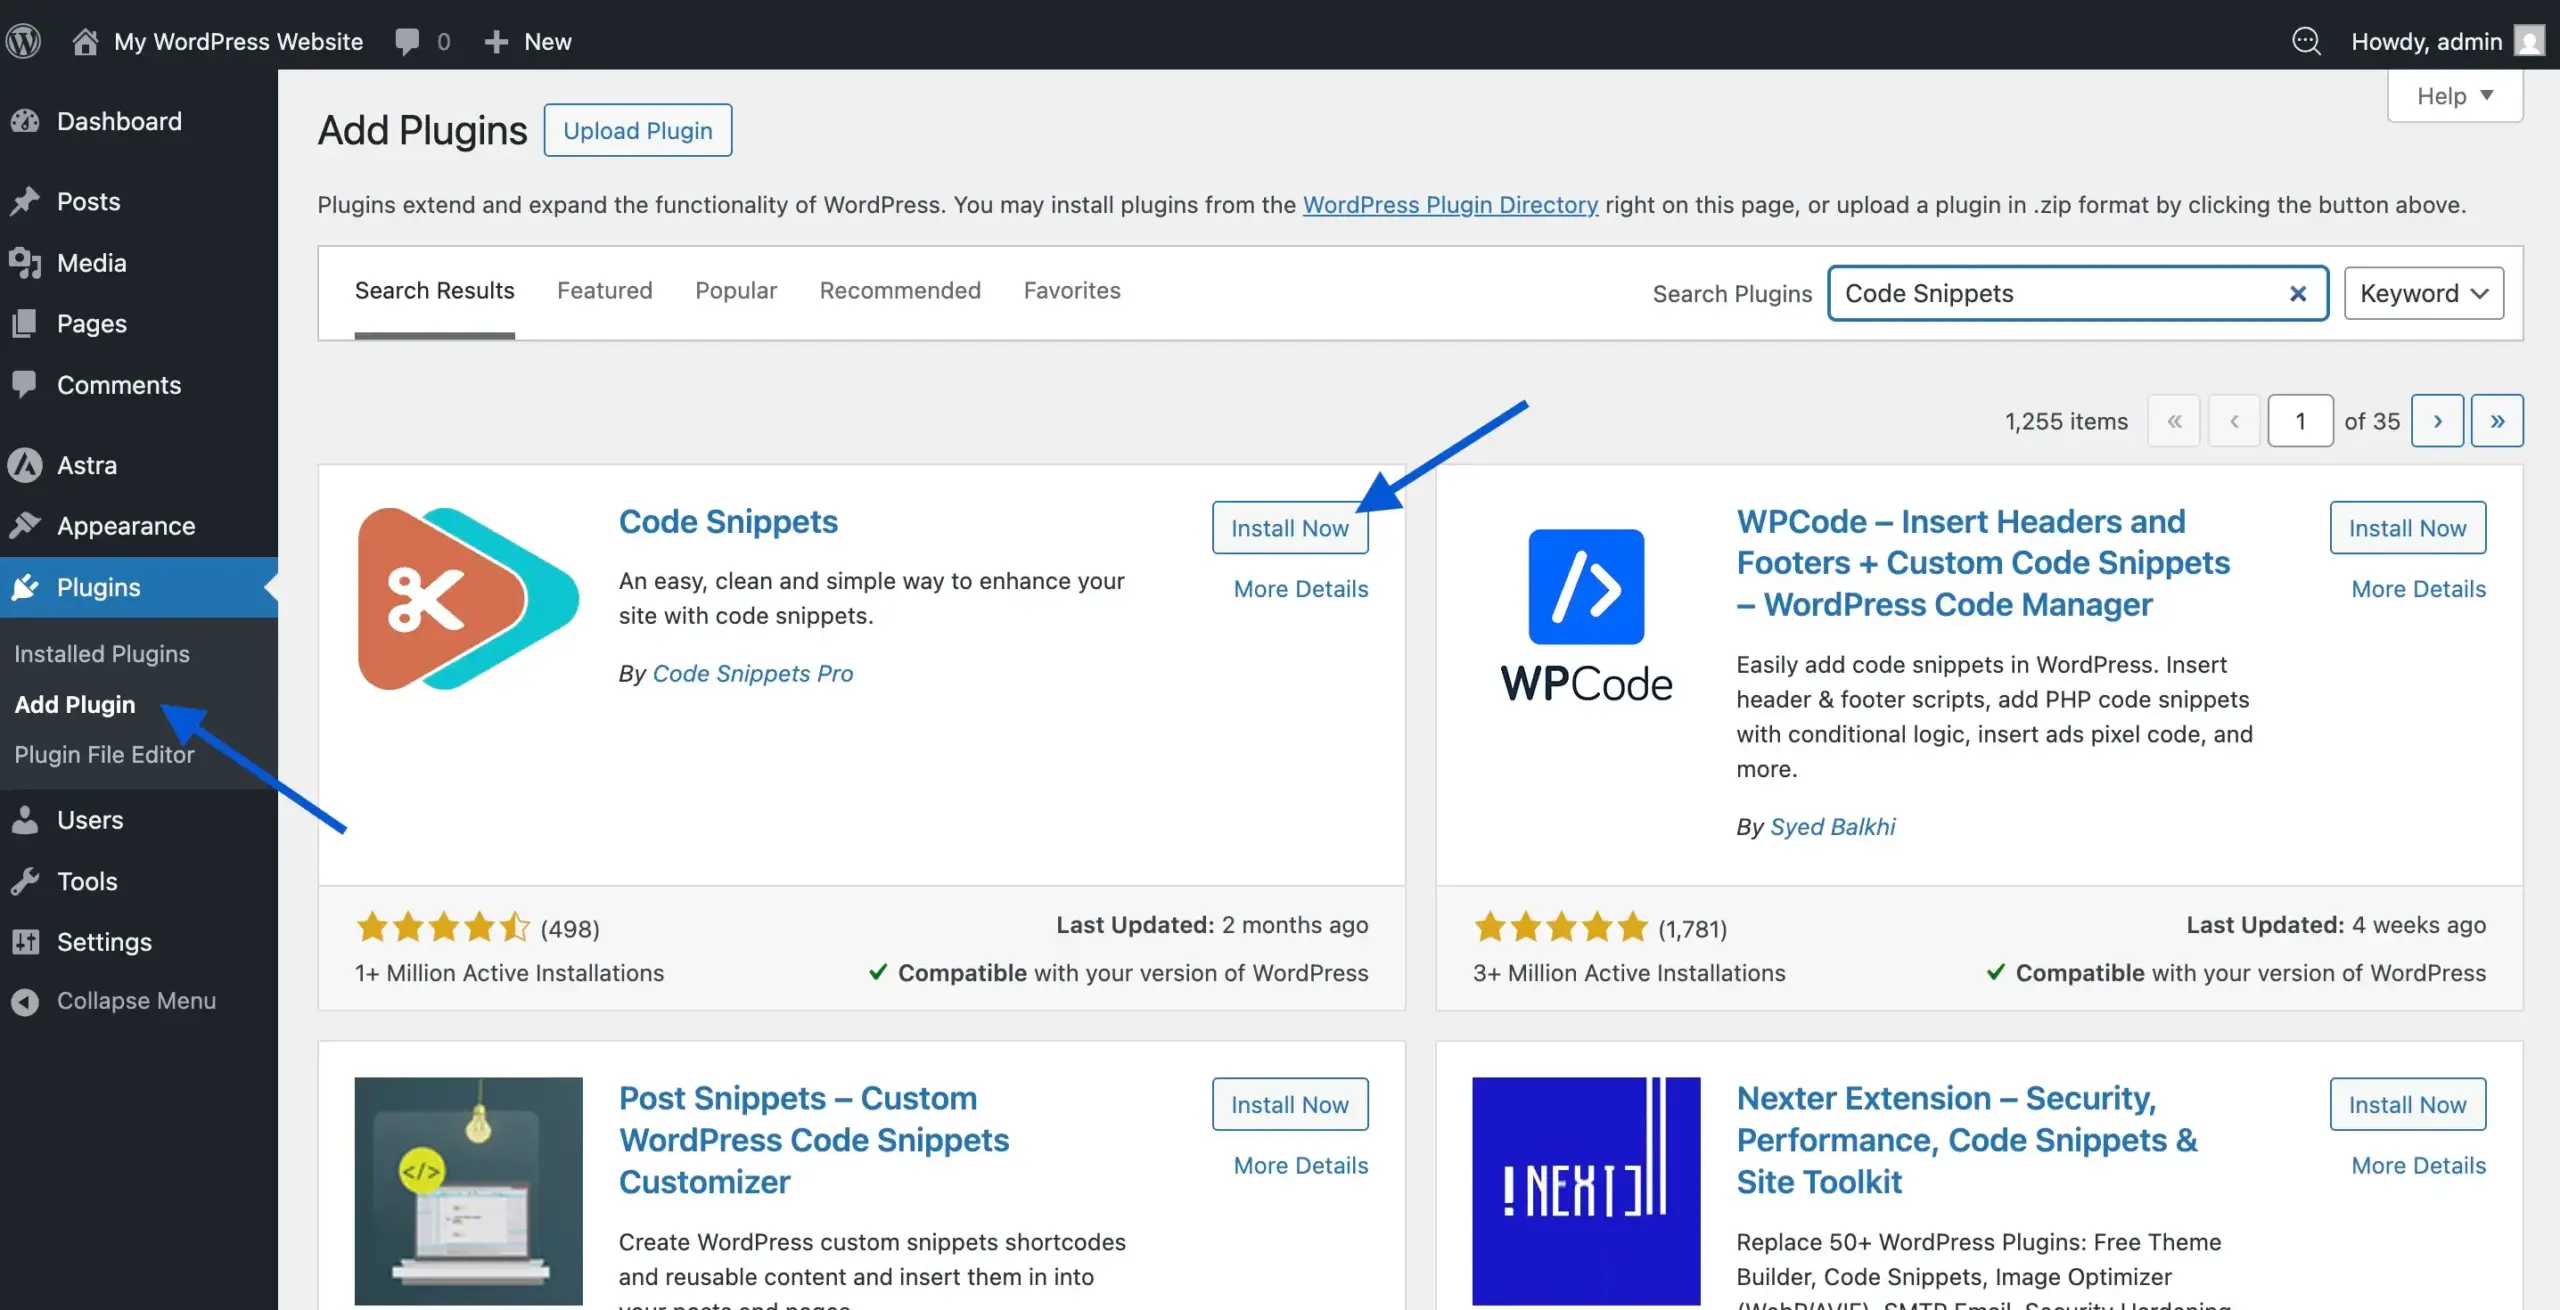Image resolution: width=2560 pixels, height=1310 pixels.
Task: Open Installed Plugins submenu item
Action: (102, 654)
